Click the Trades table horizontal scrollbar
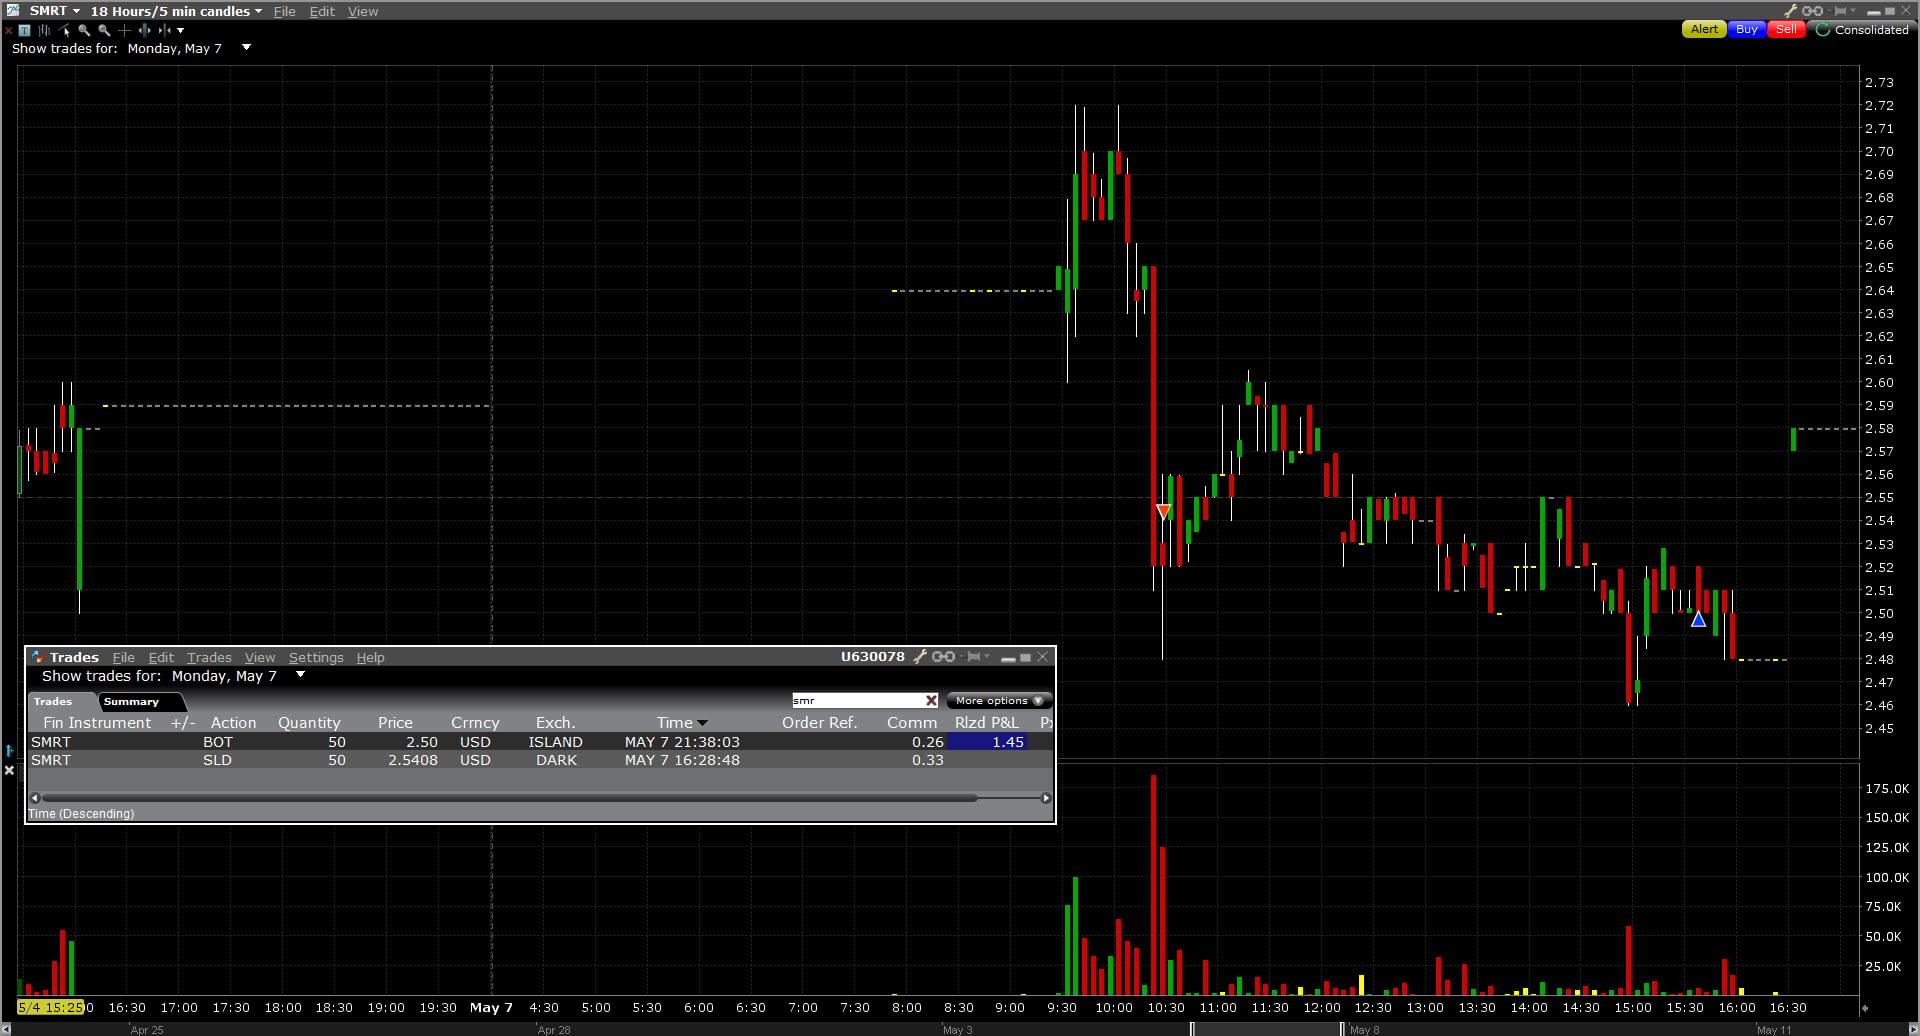Image resolution: width=1920 pixels, height=1036 pixels. 509,797
